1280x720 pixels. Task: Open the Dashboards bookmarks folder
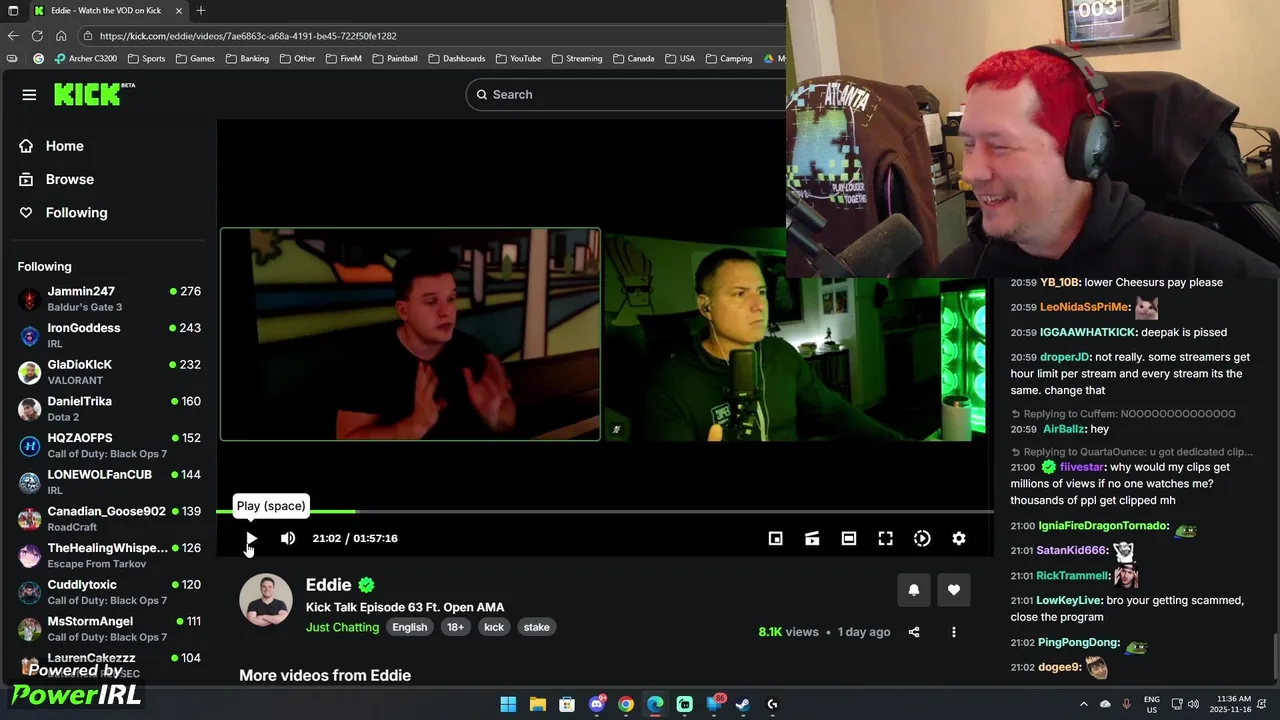[x=456, y=58]
